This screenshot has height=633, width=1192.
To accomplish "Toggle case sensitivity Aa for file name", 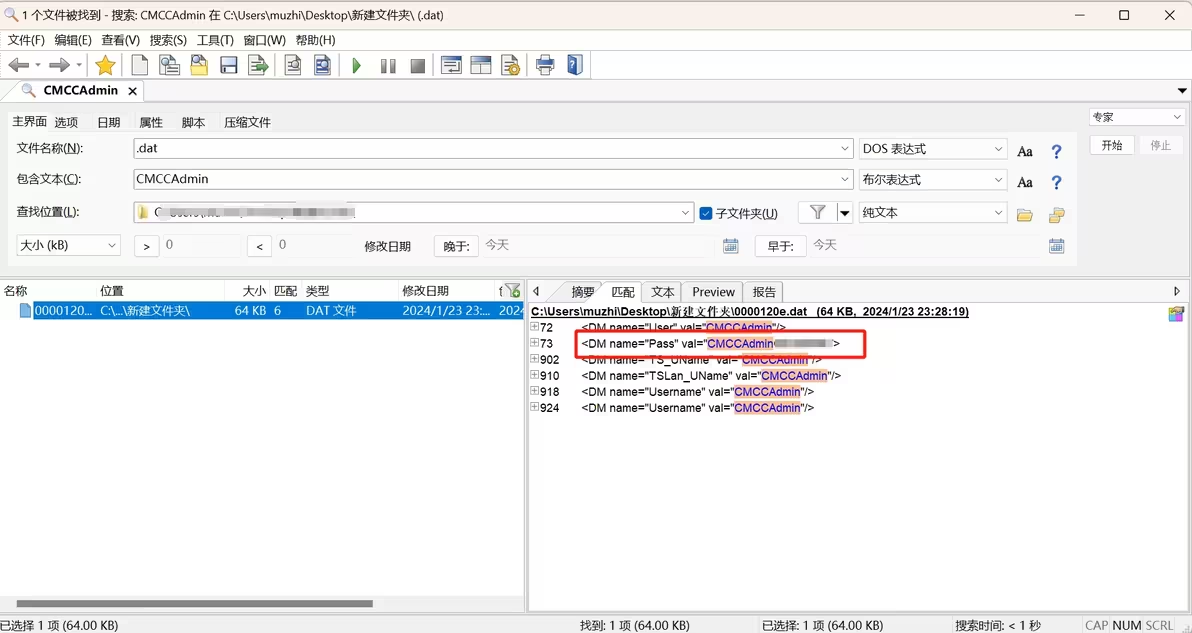I will point(1025,152).
